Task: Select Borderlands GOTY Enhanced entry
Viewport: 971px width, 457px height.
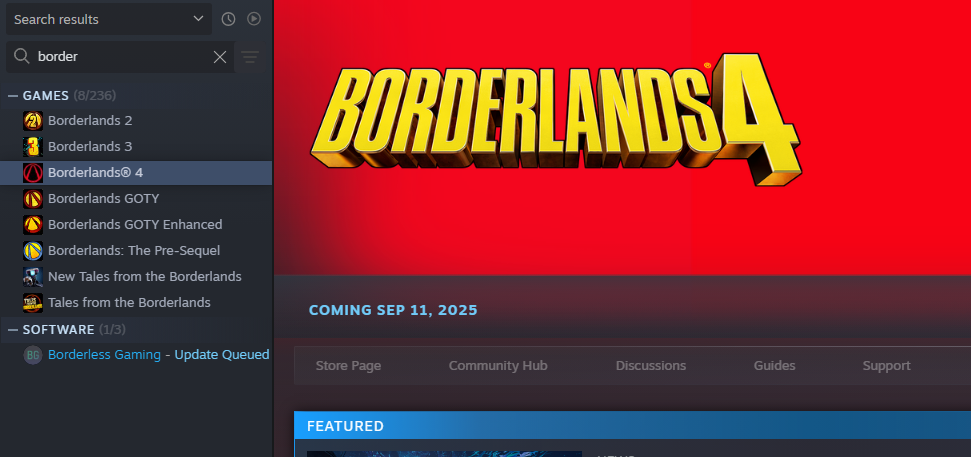Action: click(x=136, y=225)
